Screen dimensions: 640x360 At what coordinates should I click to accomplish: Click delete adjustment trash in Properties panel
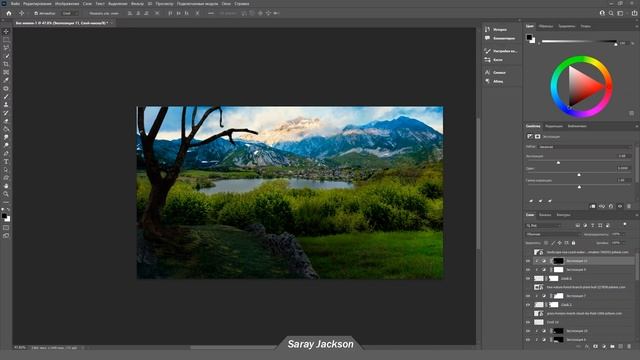(x=629, y=206)
